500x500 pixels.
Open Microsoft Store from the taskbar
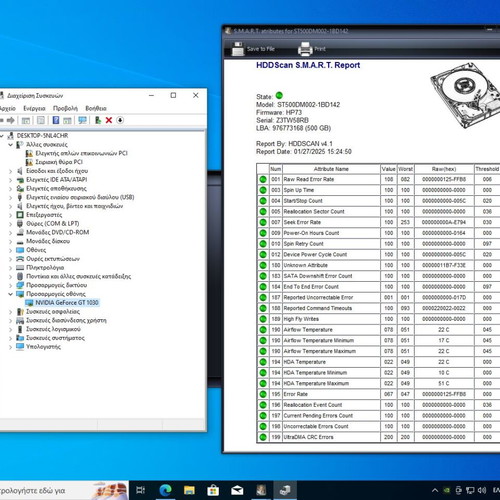click(213, 490)
